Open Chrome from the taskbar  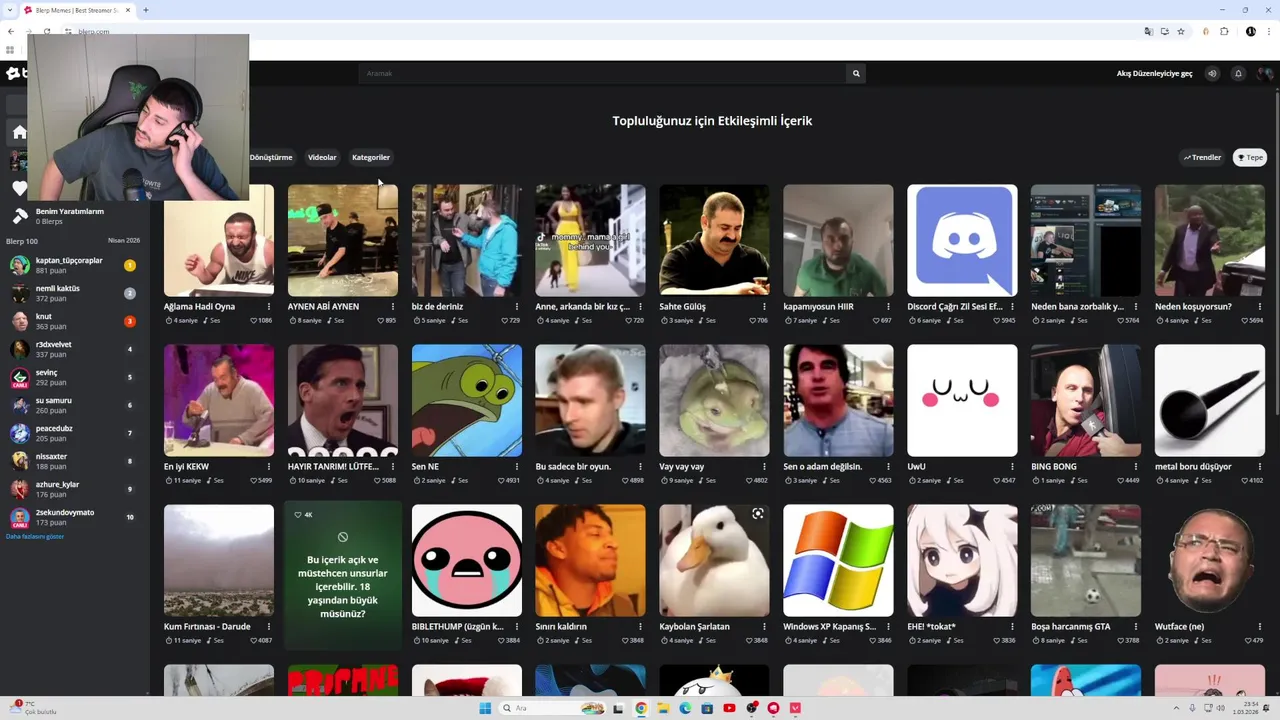point(641,708)
